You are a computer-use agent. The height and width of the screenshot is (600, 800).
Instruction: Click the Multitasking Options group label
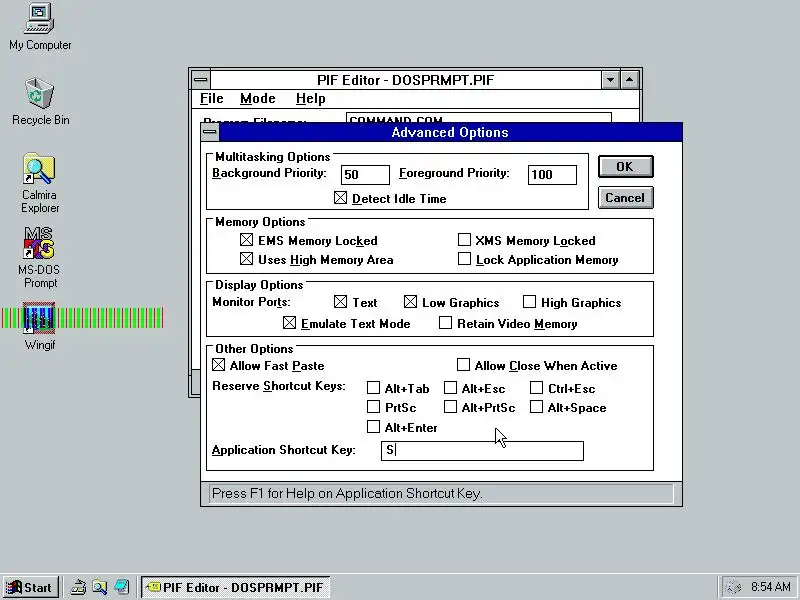(272, 157)
